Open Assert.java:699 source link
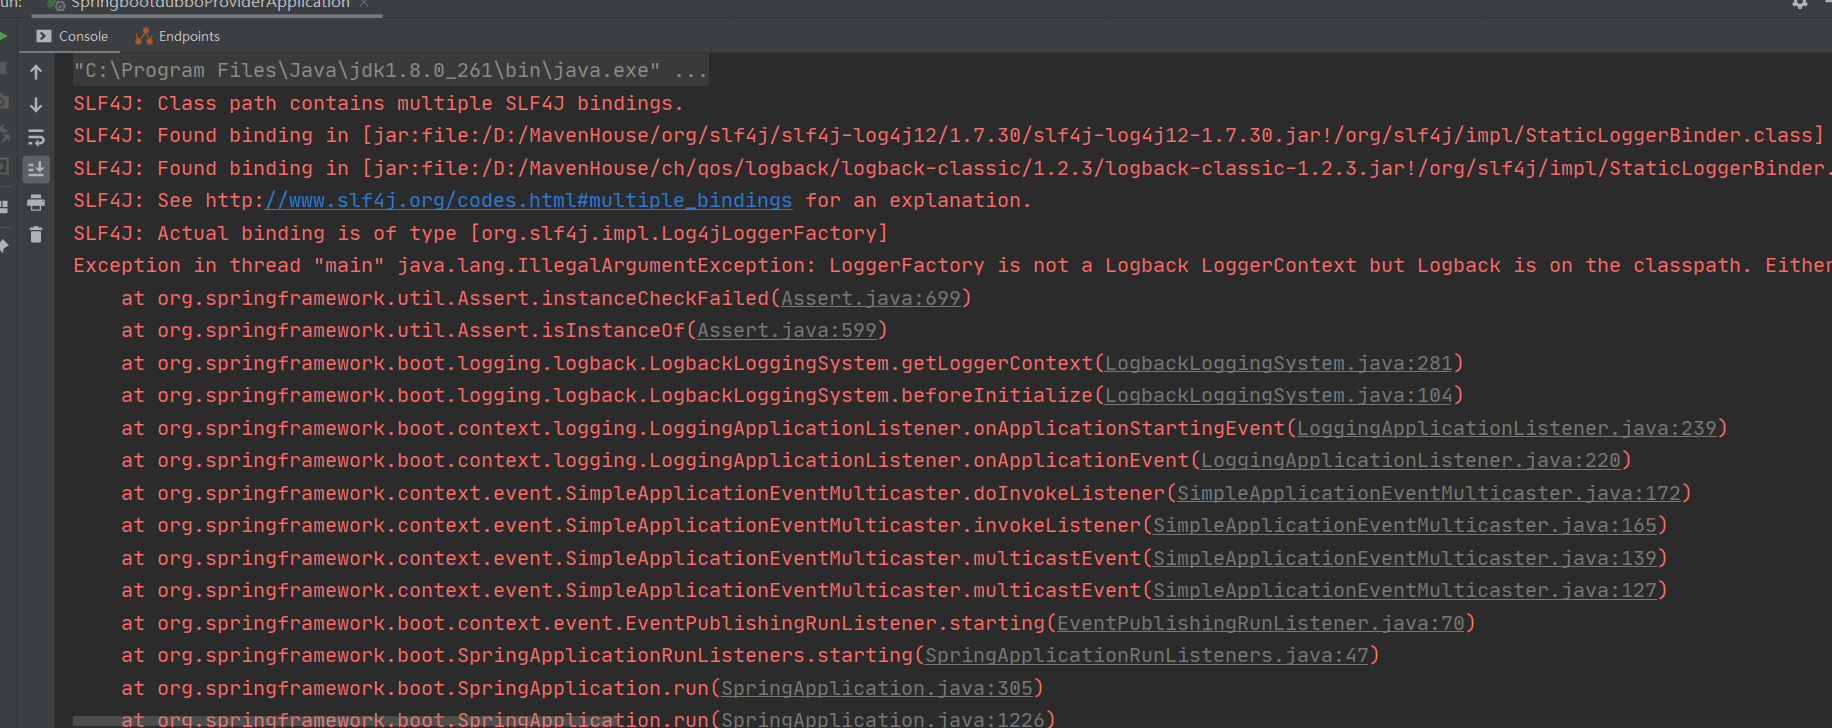The image size is (1832, 728). pos(870,298)
